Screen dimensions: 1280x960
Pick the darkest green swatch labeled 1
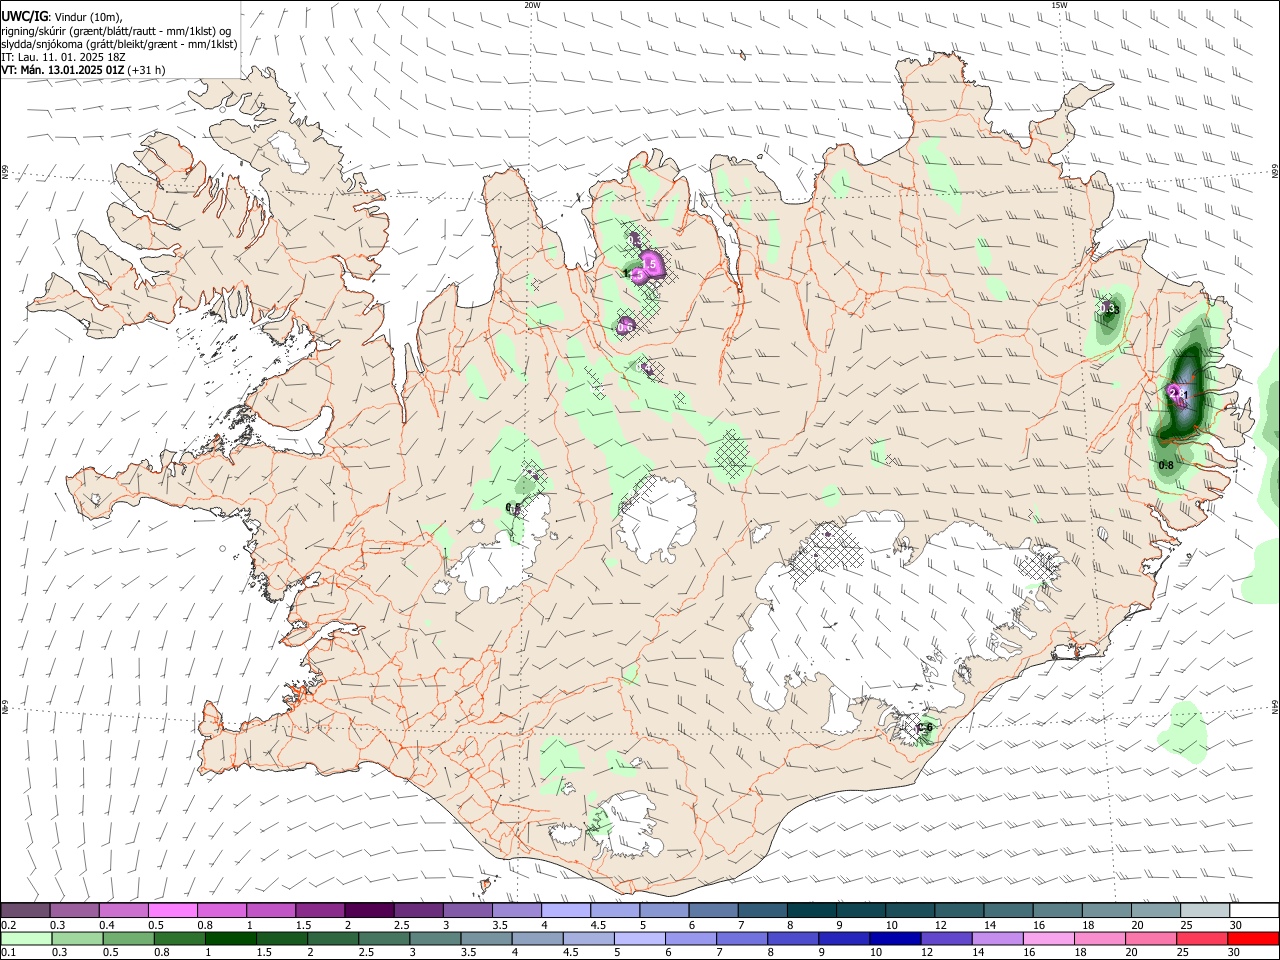tap(230, 938)
